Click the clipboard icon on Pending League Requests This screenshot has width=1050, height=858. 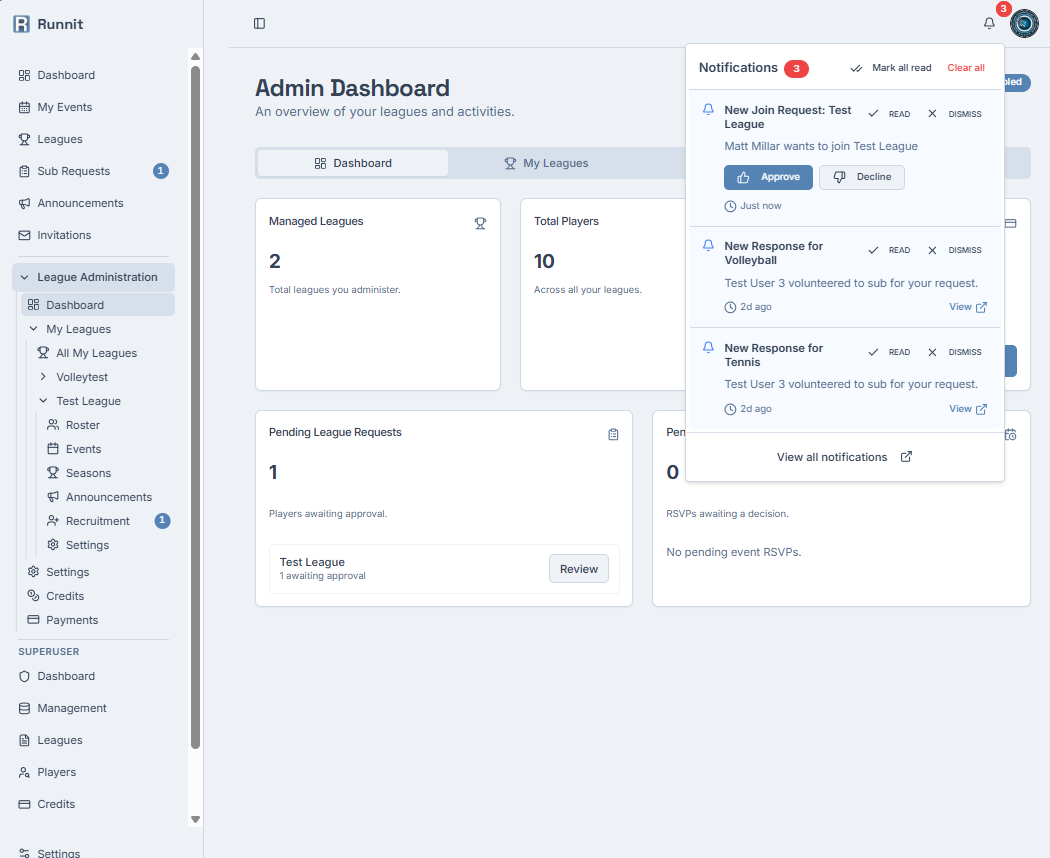pyautogui.click(x=613, y=435)
